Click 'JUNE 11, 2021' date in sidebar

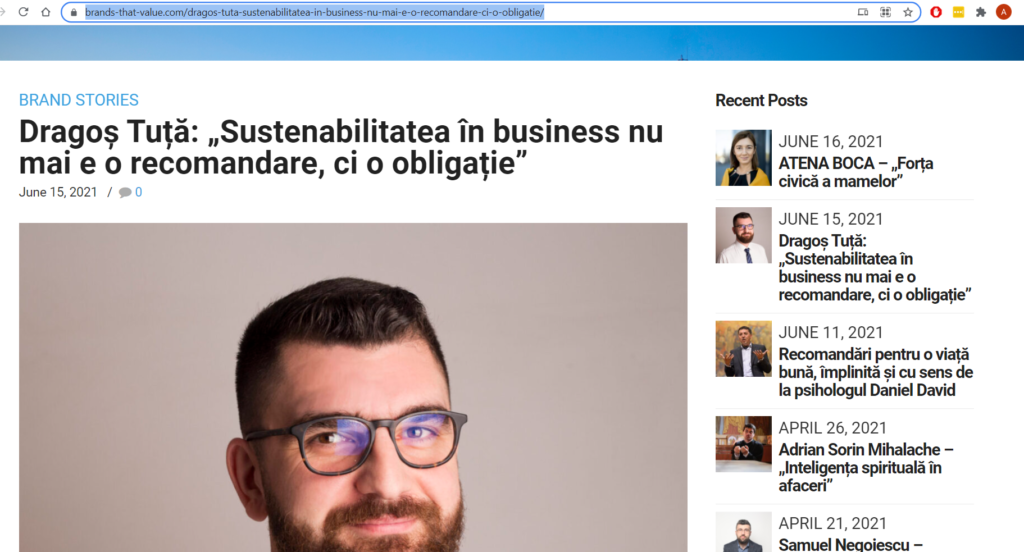[831, 333]
